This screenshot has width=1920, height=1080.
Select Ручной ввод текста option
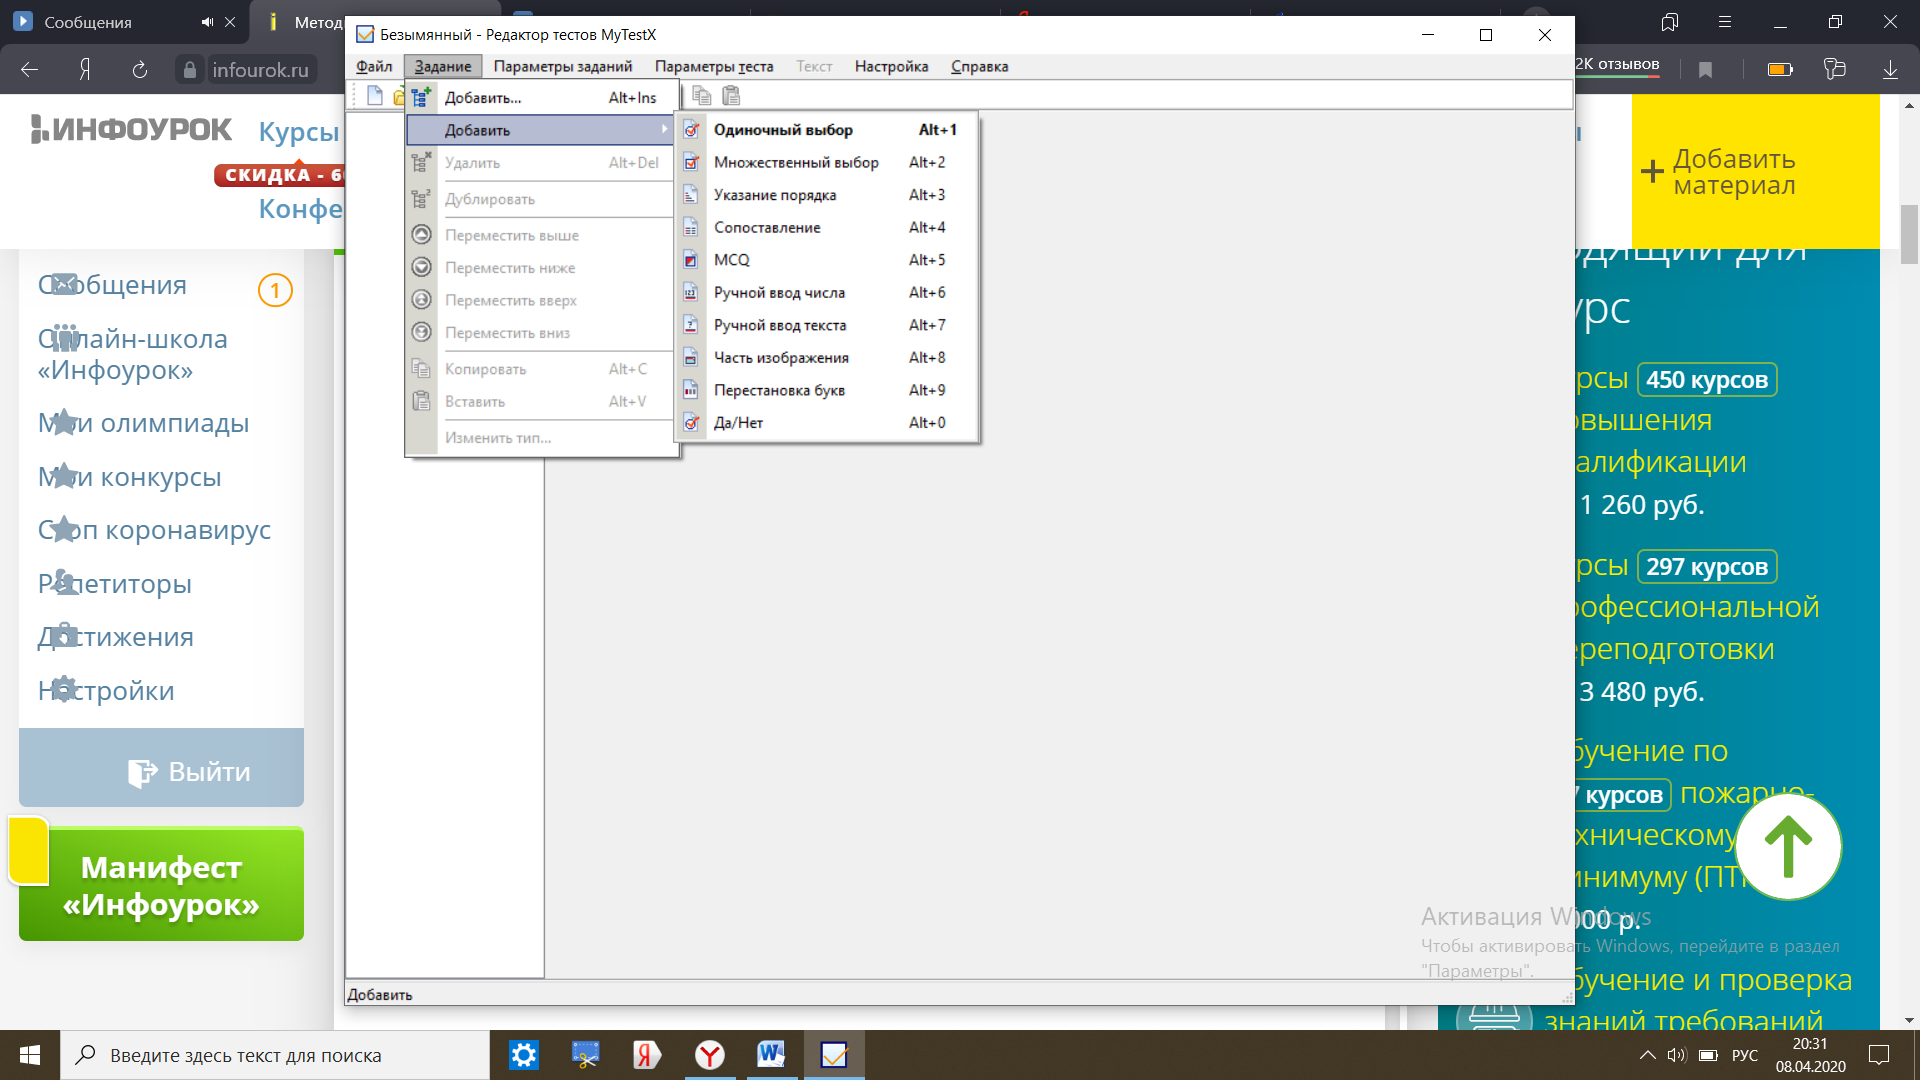point(826,325)
